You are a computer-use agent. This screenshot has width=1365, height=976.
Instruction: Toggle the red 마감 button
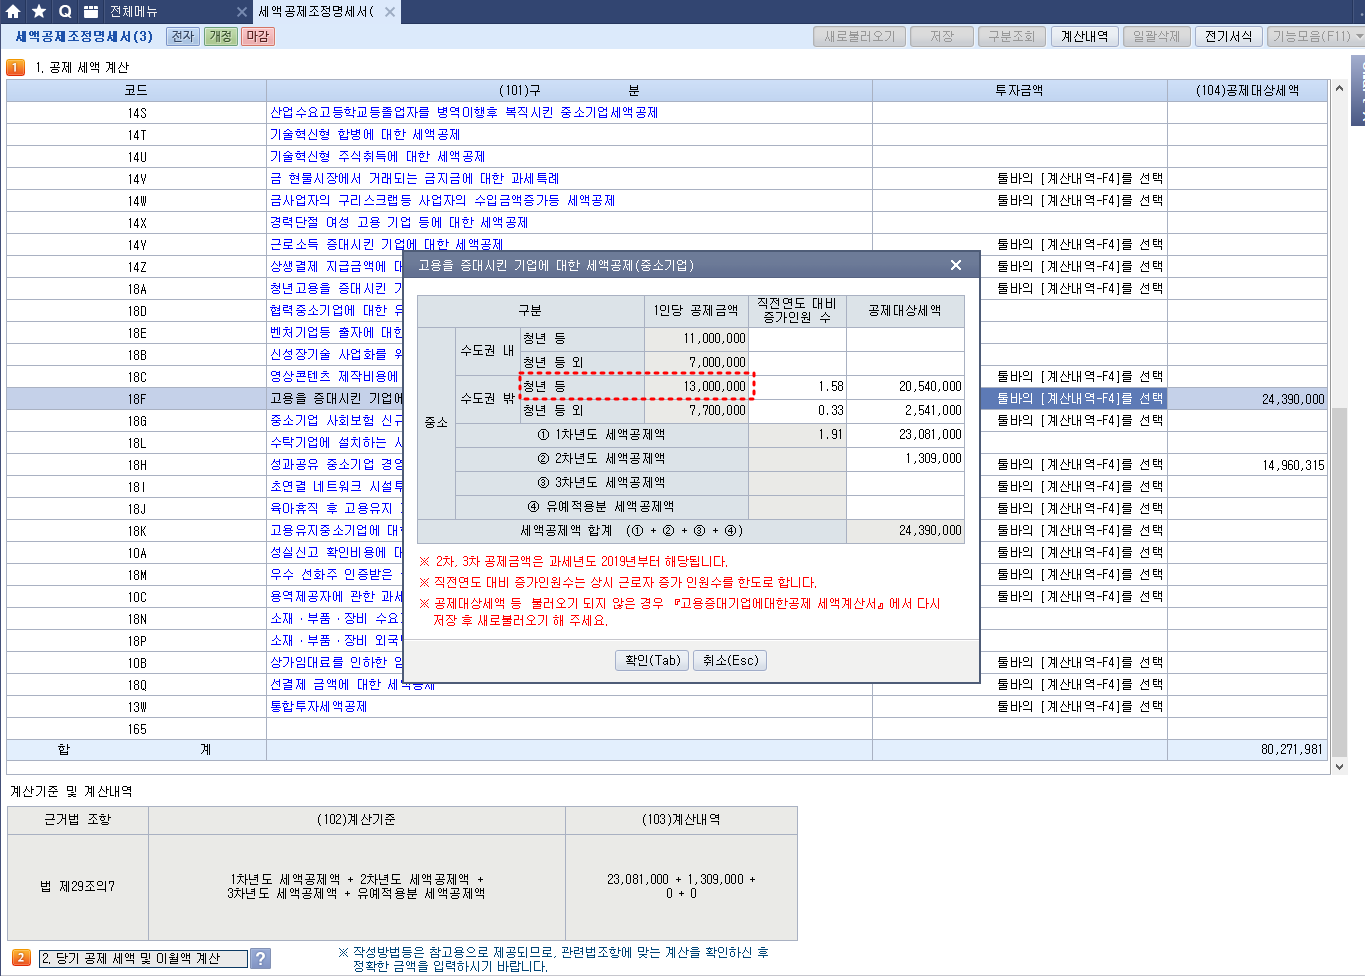click(258, 36)
